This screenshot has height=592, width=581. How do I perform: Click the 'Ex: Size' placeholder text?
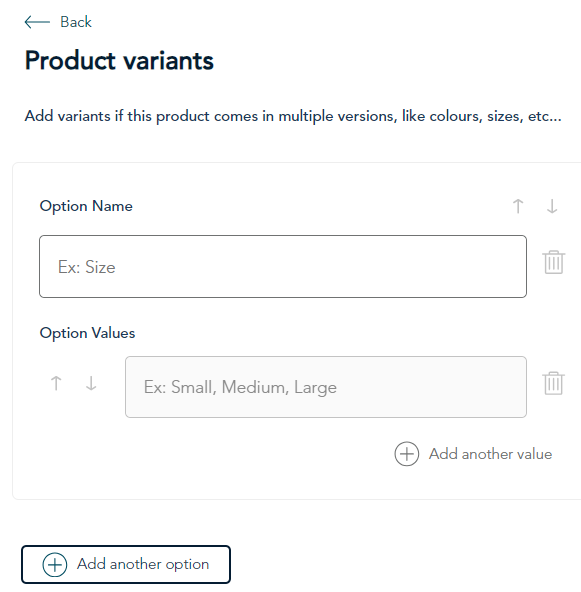coord(86,267)
